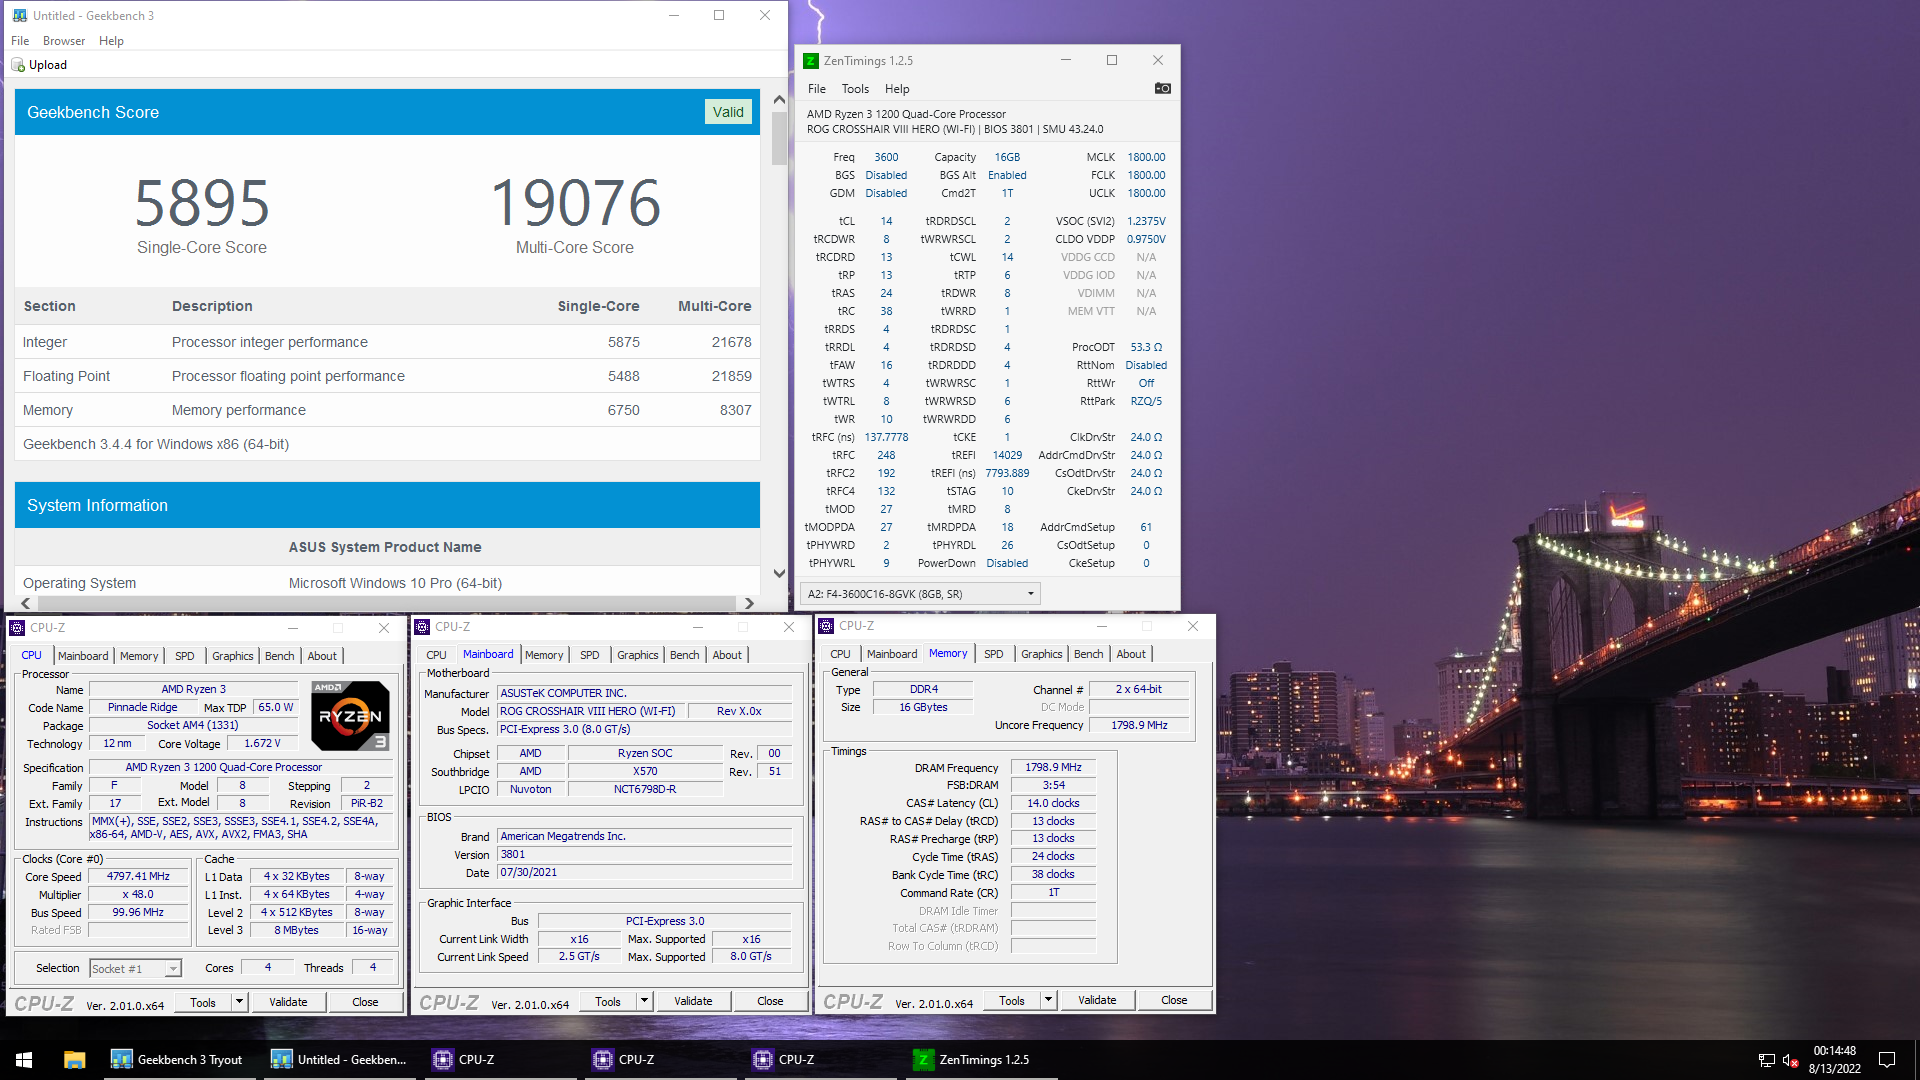Click the Multi-Core Score 19076
The height and width of the screenshot is (1080, 1920).
pos(575,203)
